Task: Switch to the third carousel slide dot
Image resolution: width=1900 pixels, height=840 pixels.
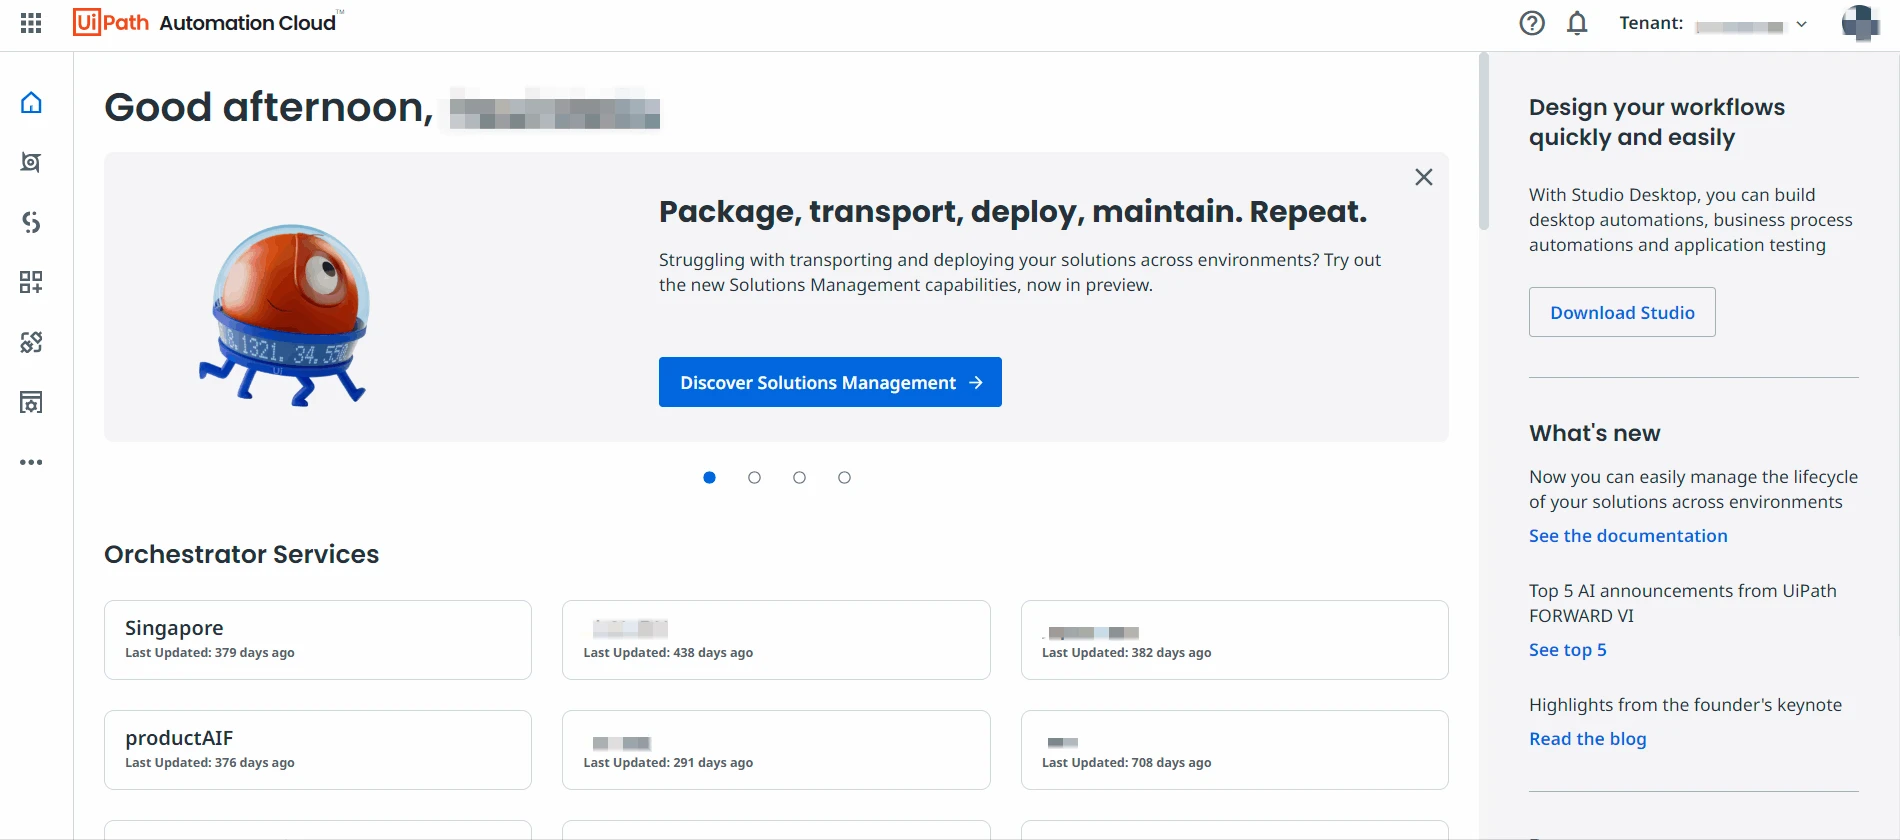Action: (799, 478)
